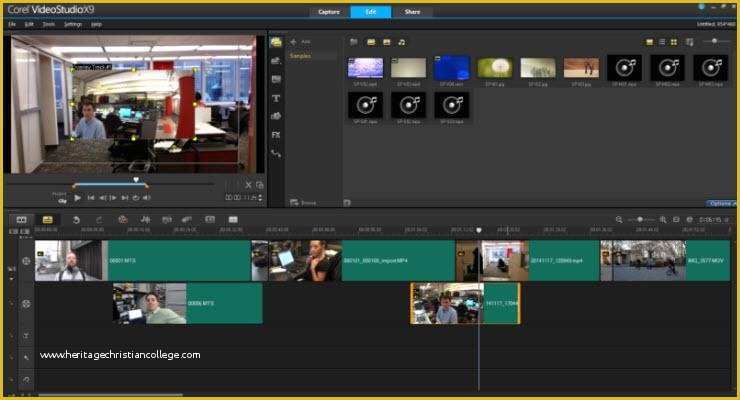Screen dimensions: 740x400
Task: Open the Subtitle Editor tool
Action: click(x=210, y=220)
